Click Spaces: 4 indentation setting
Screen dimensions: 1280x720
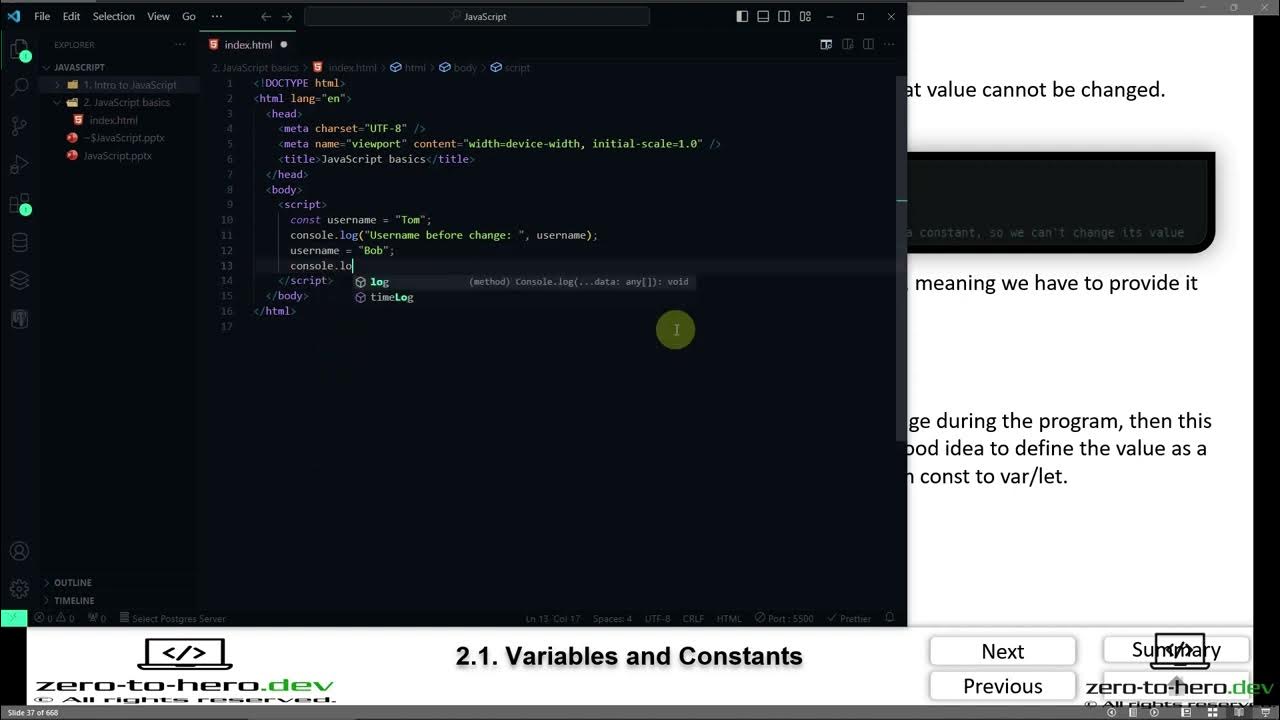(x=612, y=619)
